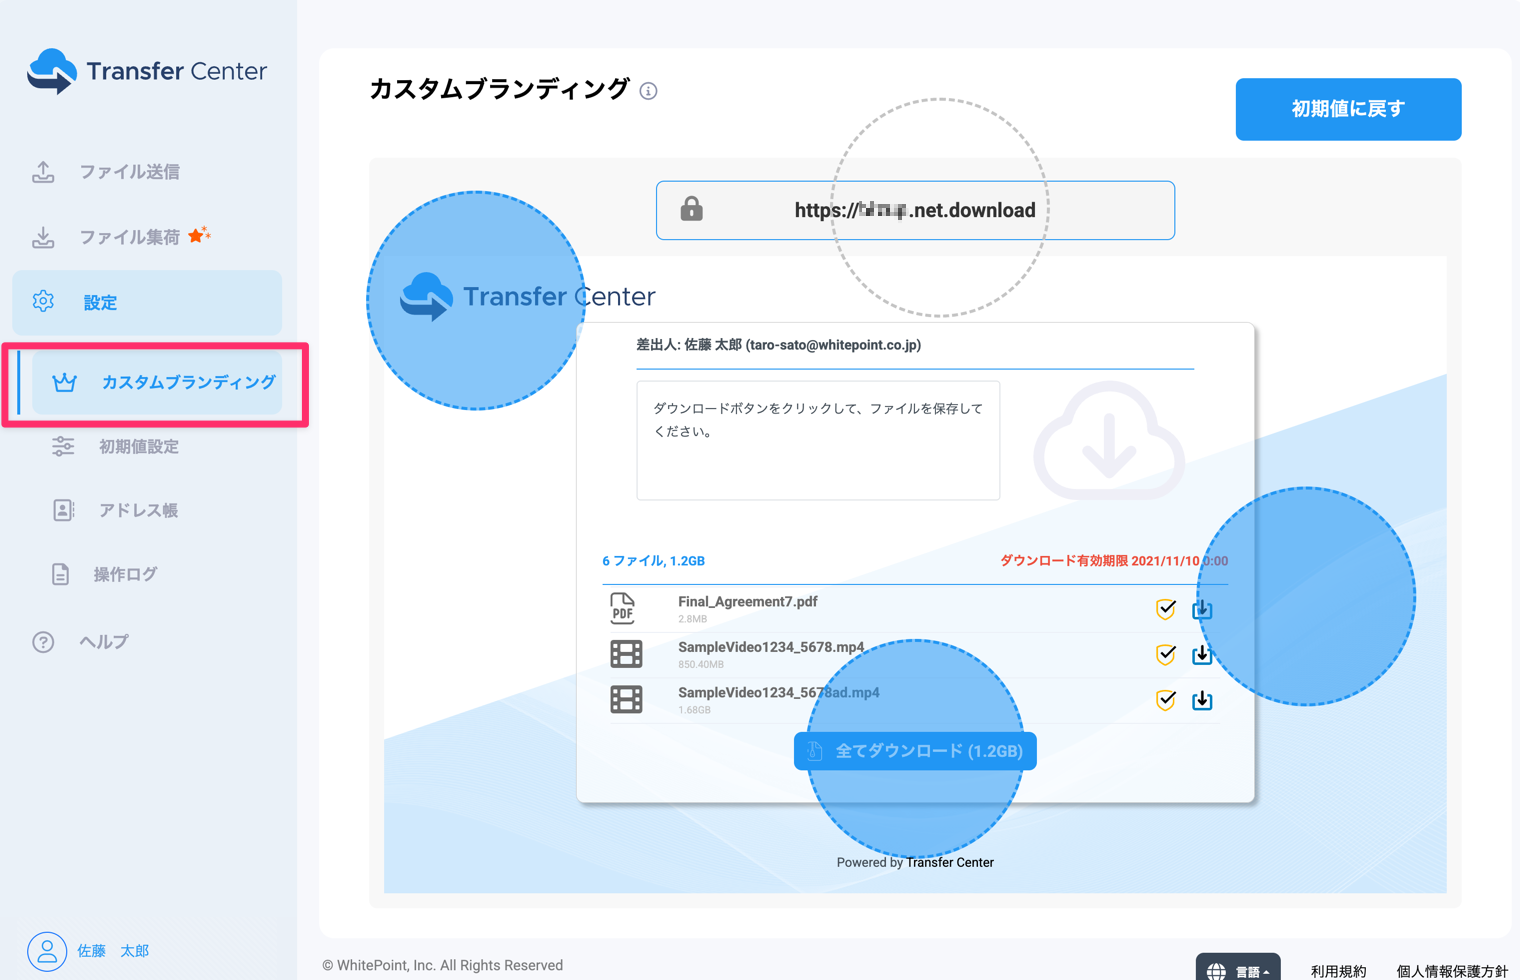Click the Transfer Center logo in sidebar
Screen dimensions: 1520x980
click(148, 71)
